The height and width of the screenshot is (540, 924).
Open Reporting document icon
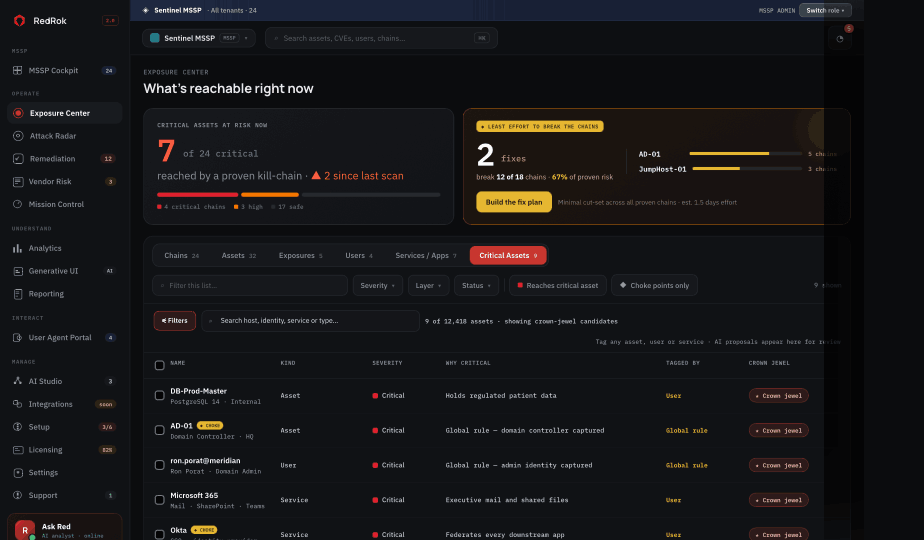point(18,294)
